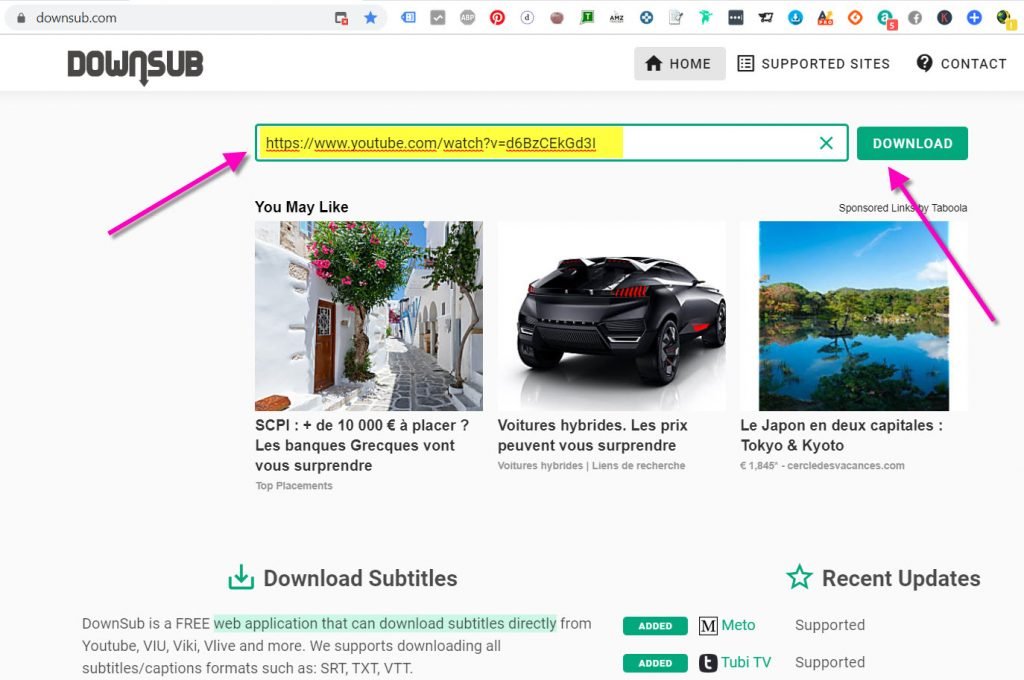1024x680 pixels.
Task: Click the Sponsored Links by Taboola text
Action: (x=902, y=208)
